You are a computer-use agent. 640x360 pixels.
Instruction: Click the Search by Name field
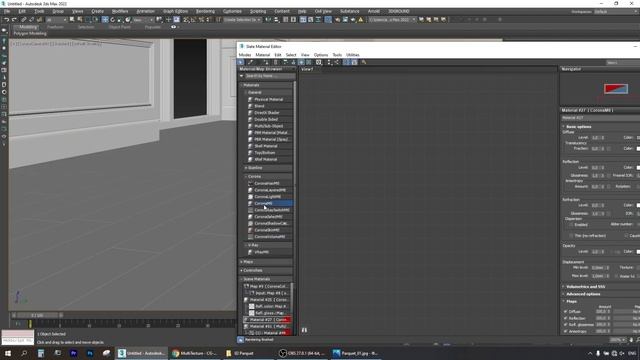point(270,76)
